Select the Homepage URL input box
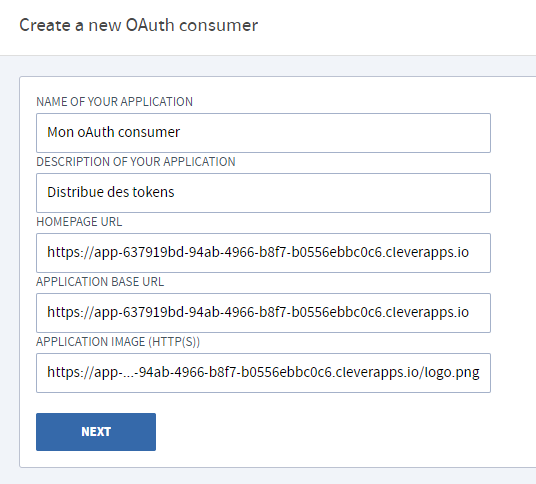The height and width of the screenshot is (484, 536). coord(263,253)
